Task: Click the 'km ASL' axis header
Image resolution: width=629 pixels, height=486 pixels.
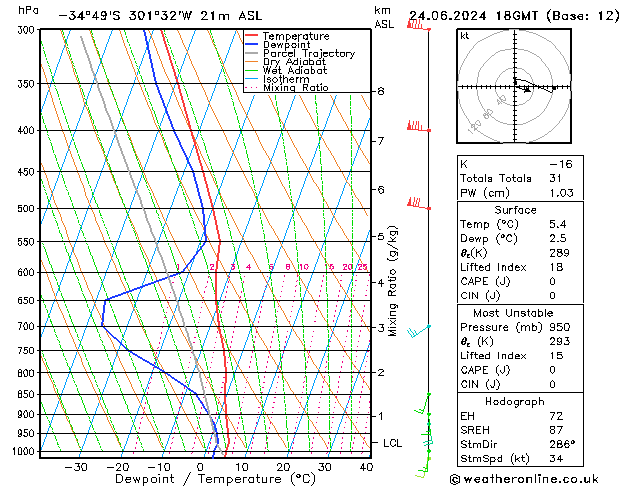Action: tap(384, 17)
